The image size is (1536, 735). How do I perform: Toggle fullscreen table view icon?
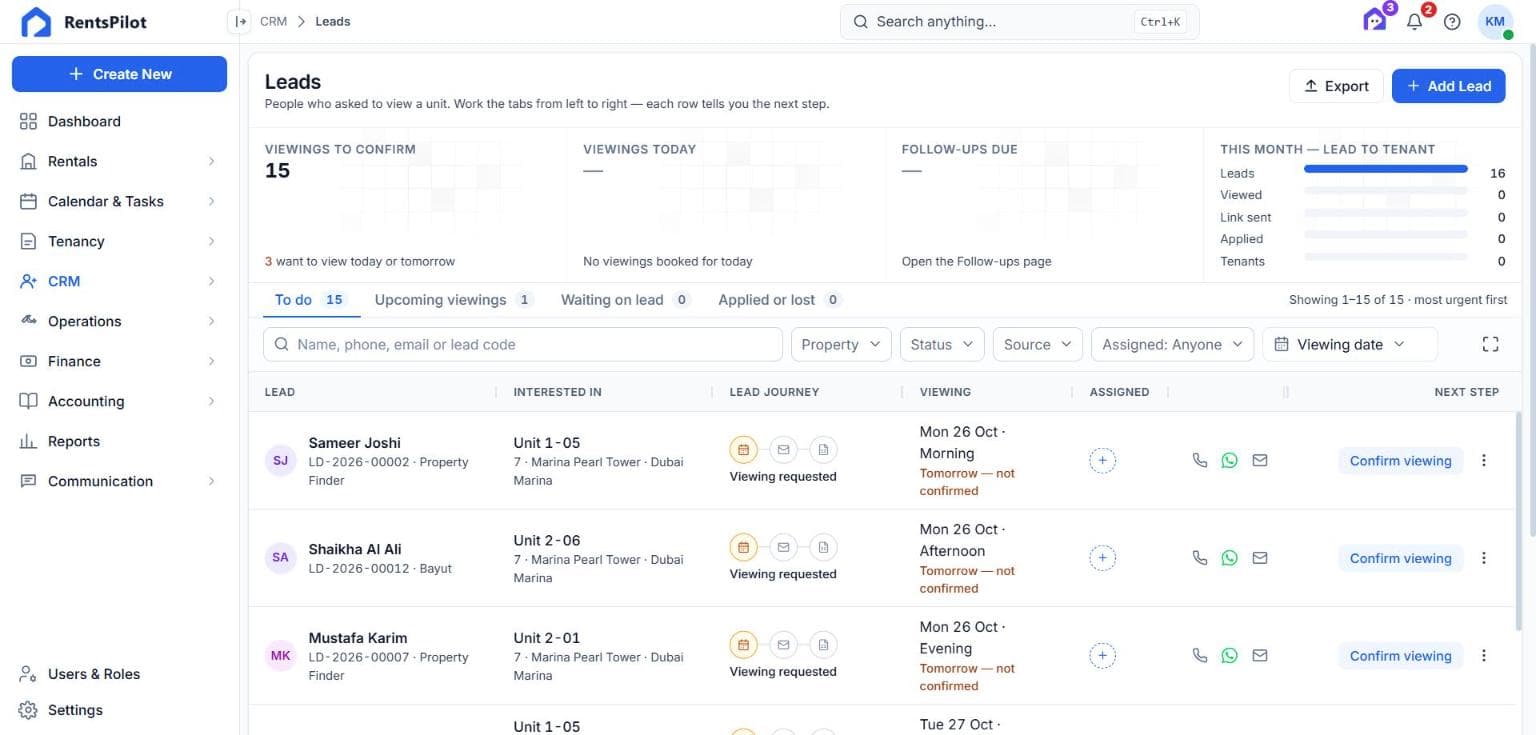(1490, 344)
